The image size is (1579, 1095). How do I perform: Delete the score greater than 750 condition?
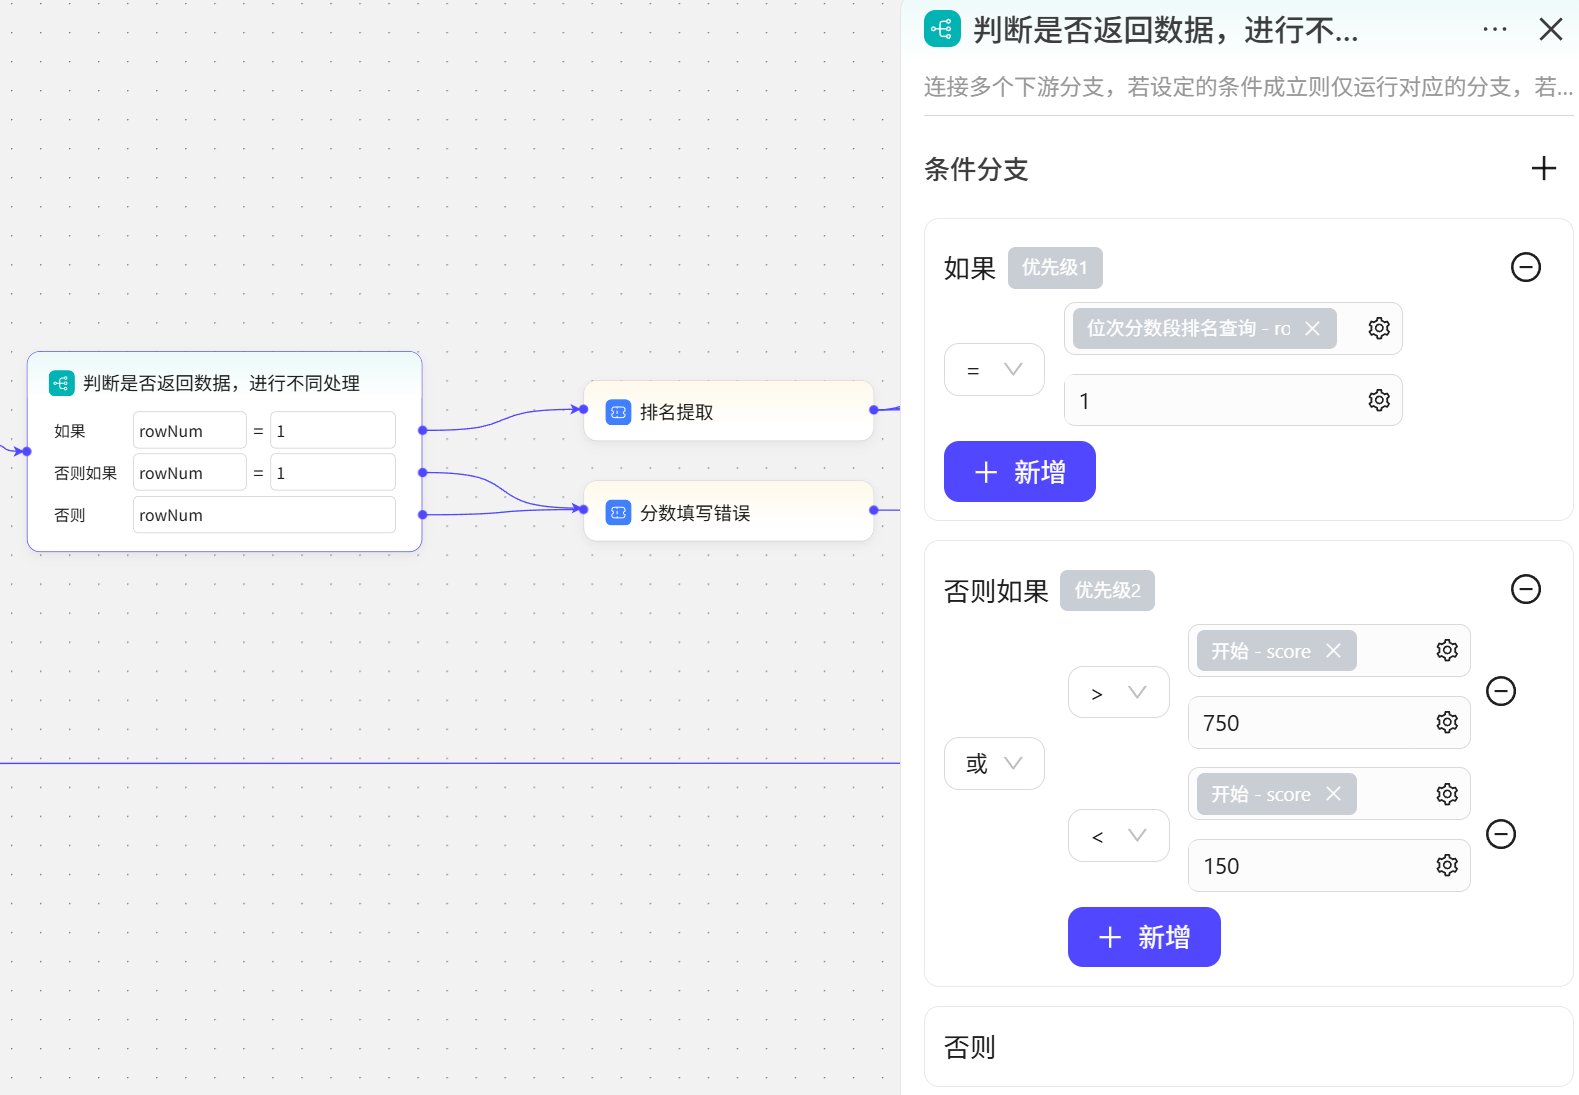pos(1500,691)
